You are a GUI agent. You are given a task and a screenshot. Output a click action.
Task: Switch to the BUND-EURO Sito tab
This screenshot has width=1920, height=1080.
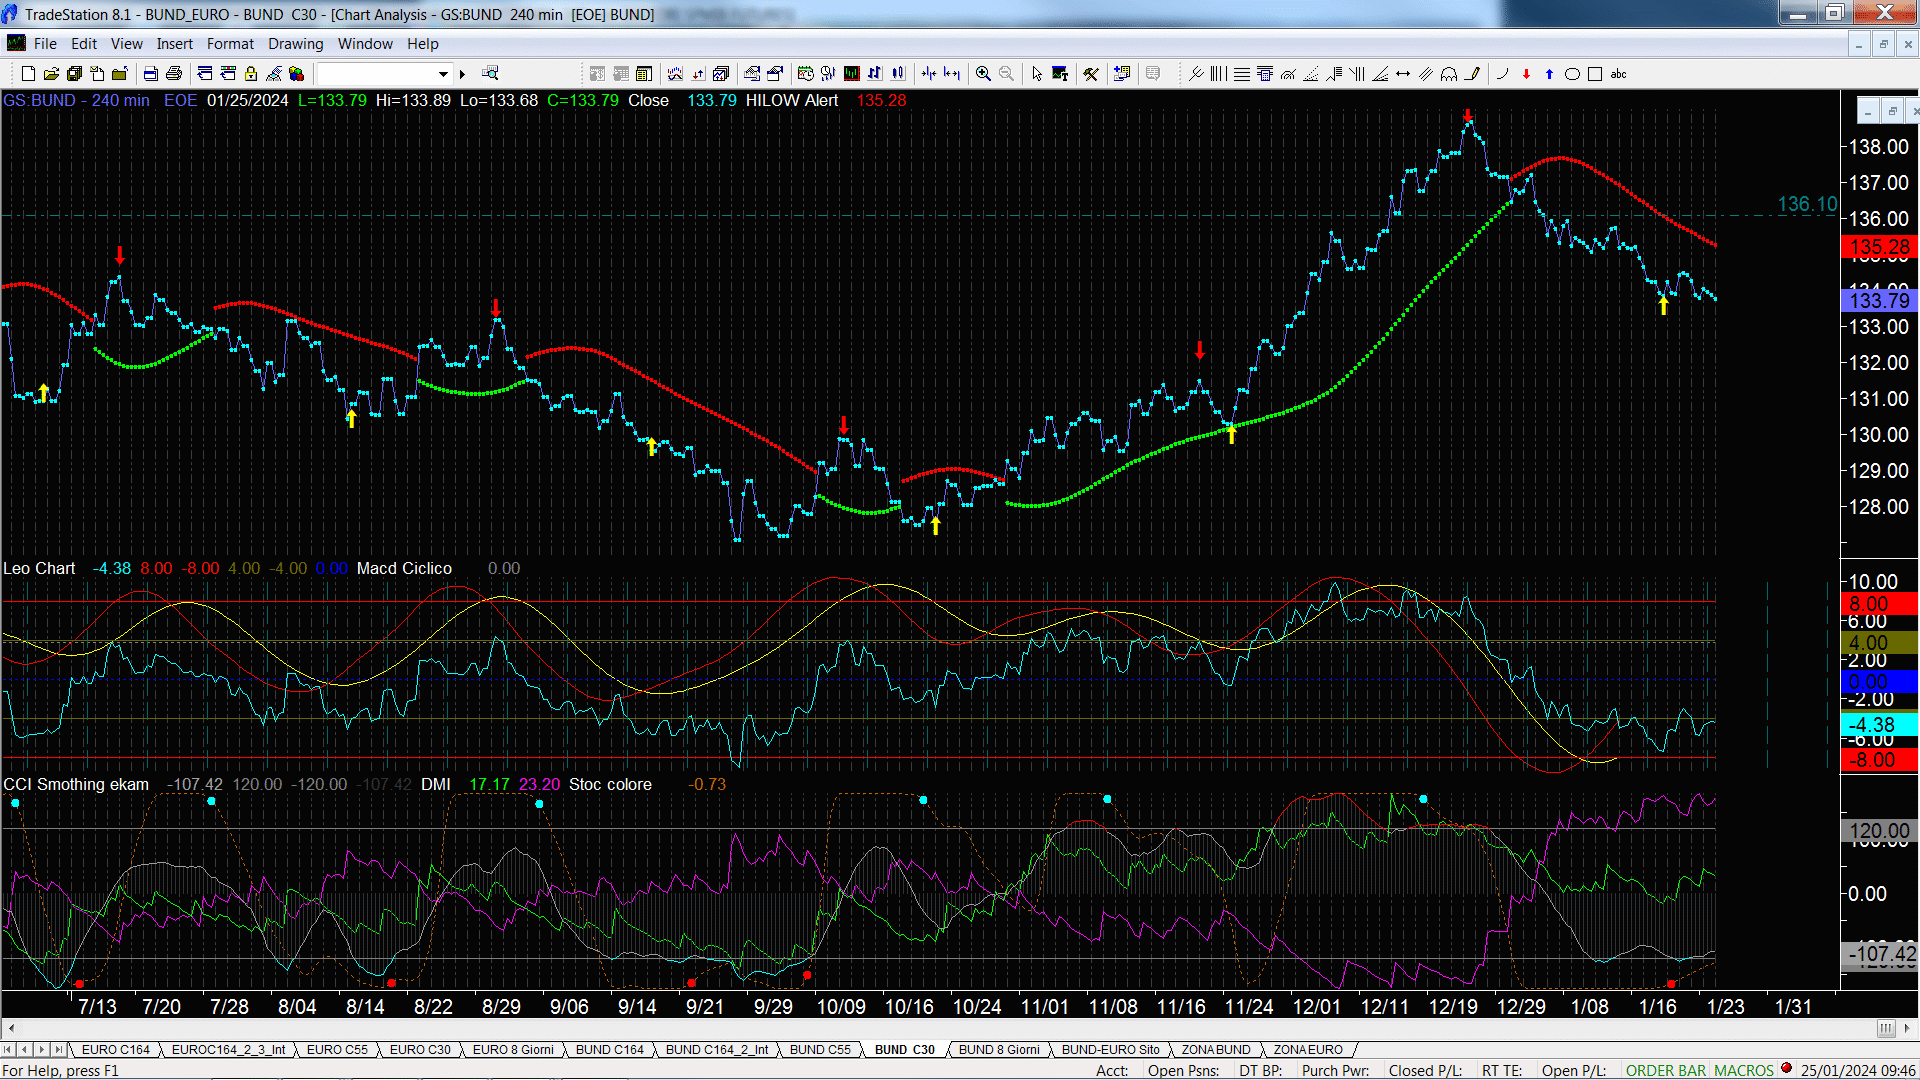1110,1050
